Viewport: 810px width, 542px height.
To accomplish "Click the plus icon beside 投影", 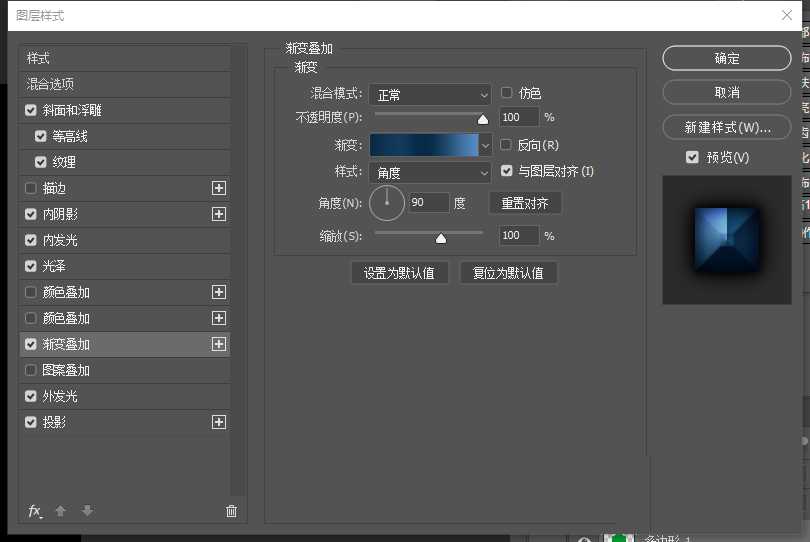I will [x=219, y=422].
